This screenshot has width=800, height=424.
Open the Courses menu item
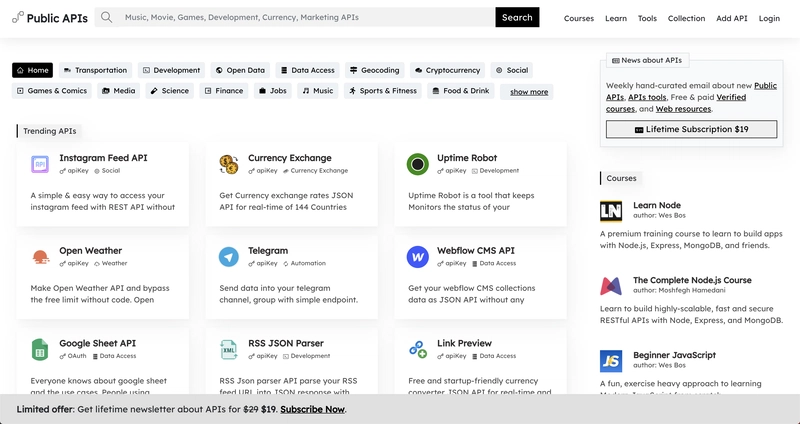(579, 18)
